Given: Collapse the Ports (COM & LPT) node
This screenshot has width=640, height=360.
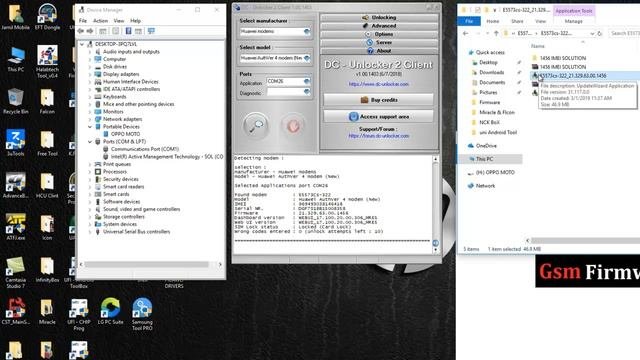Looking at the screenshot, I should tap(90, 142).
